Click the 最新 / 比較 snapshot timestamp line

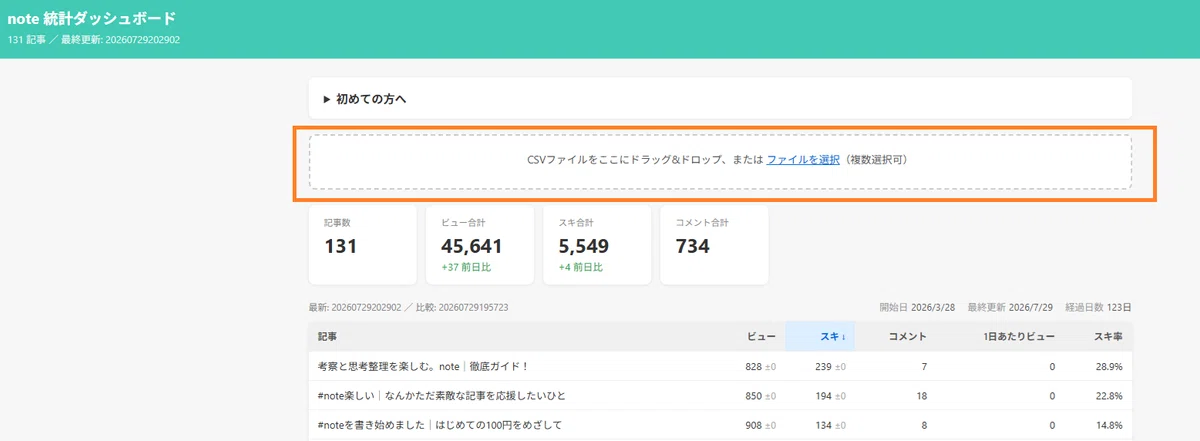click(x=409, y=307)
